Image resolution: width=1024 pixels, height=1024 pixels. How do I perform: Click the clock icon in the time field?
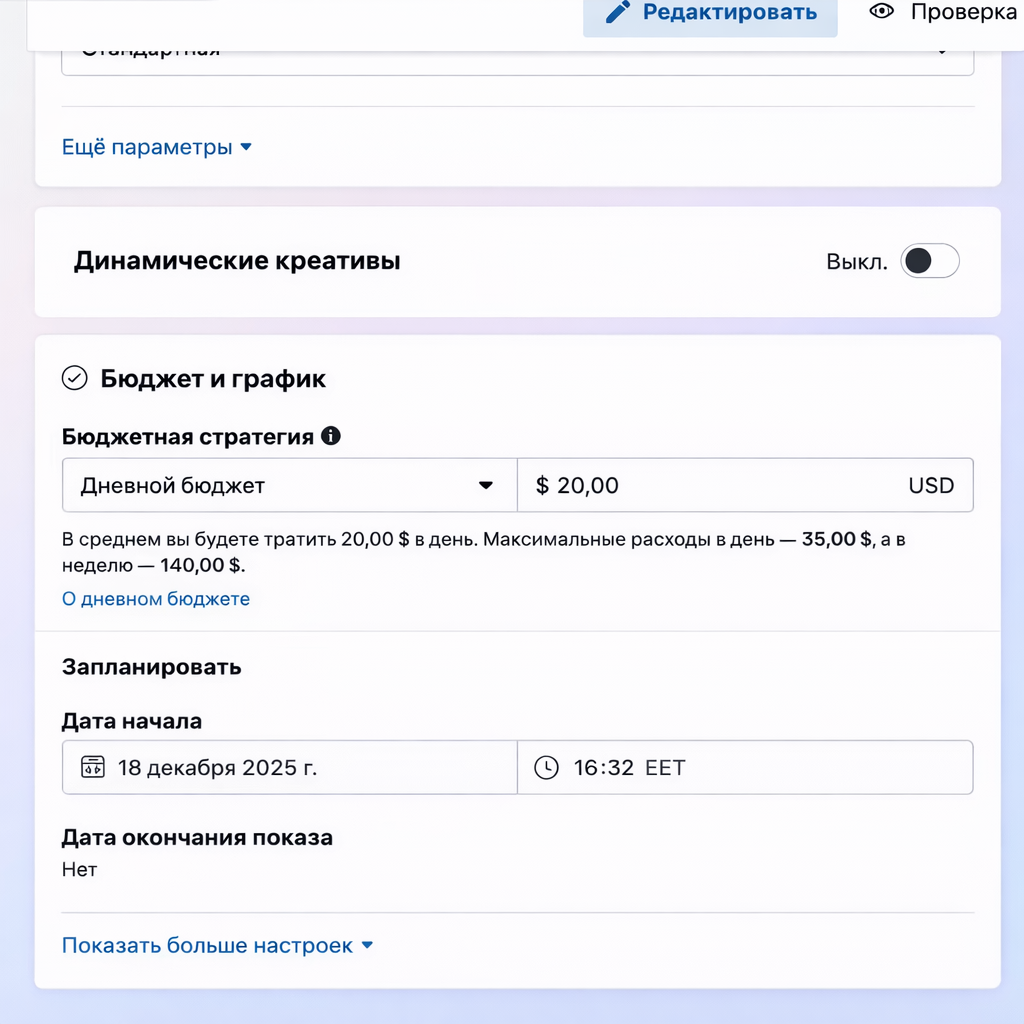pos(546,767)
